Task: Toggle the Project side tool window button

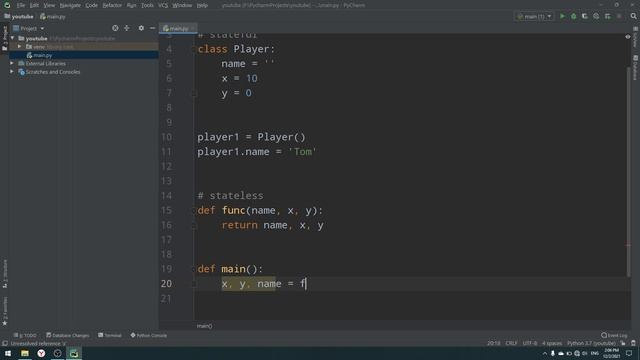Action: [5, 38]
